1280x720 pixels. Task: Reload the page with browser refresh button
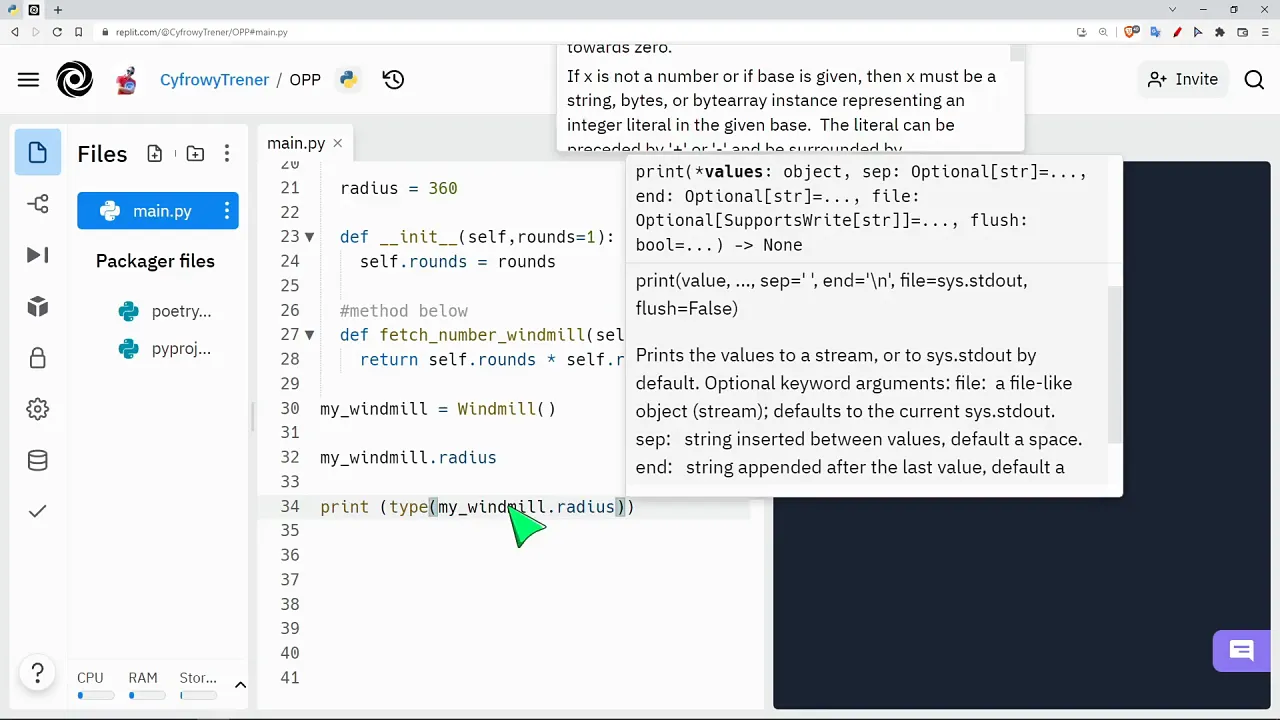(x=57, y=32)
